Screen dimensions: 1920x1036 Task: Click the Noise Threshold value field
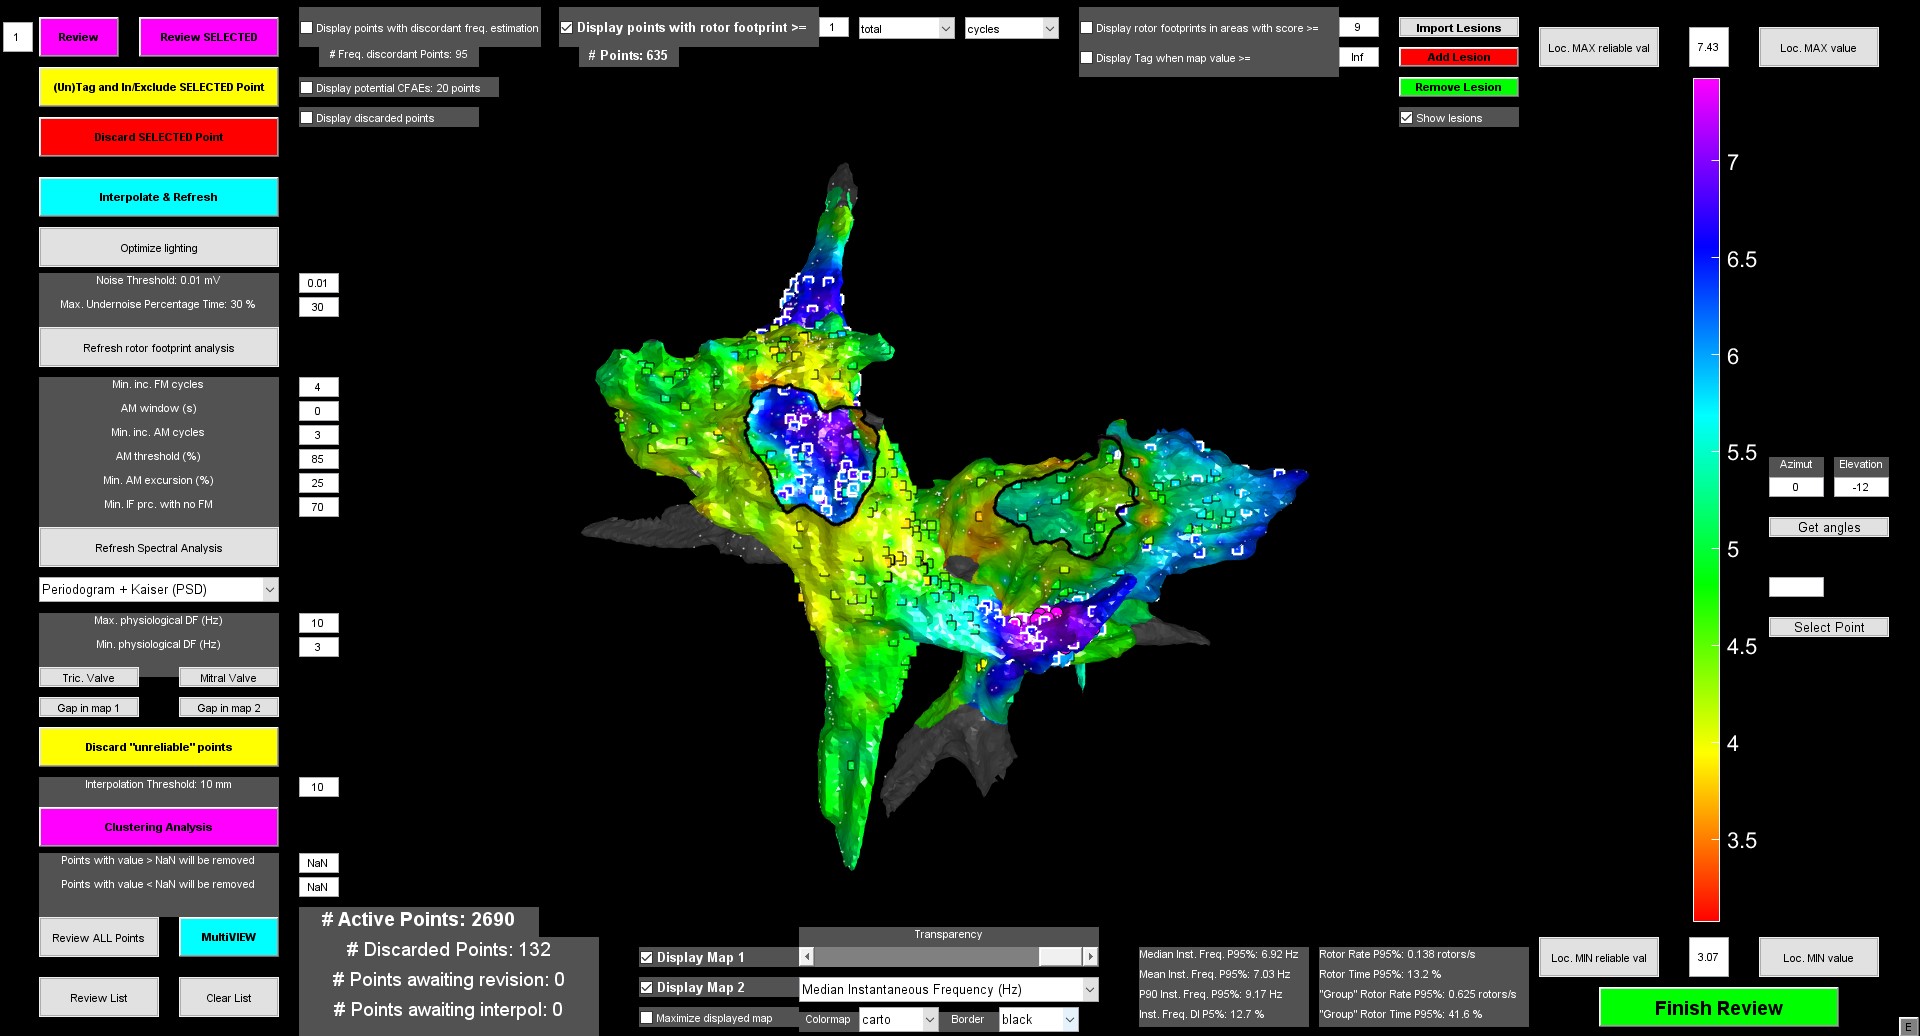coord(318,283)
